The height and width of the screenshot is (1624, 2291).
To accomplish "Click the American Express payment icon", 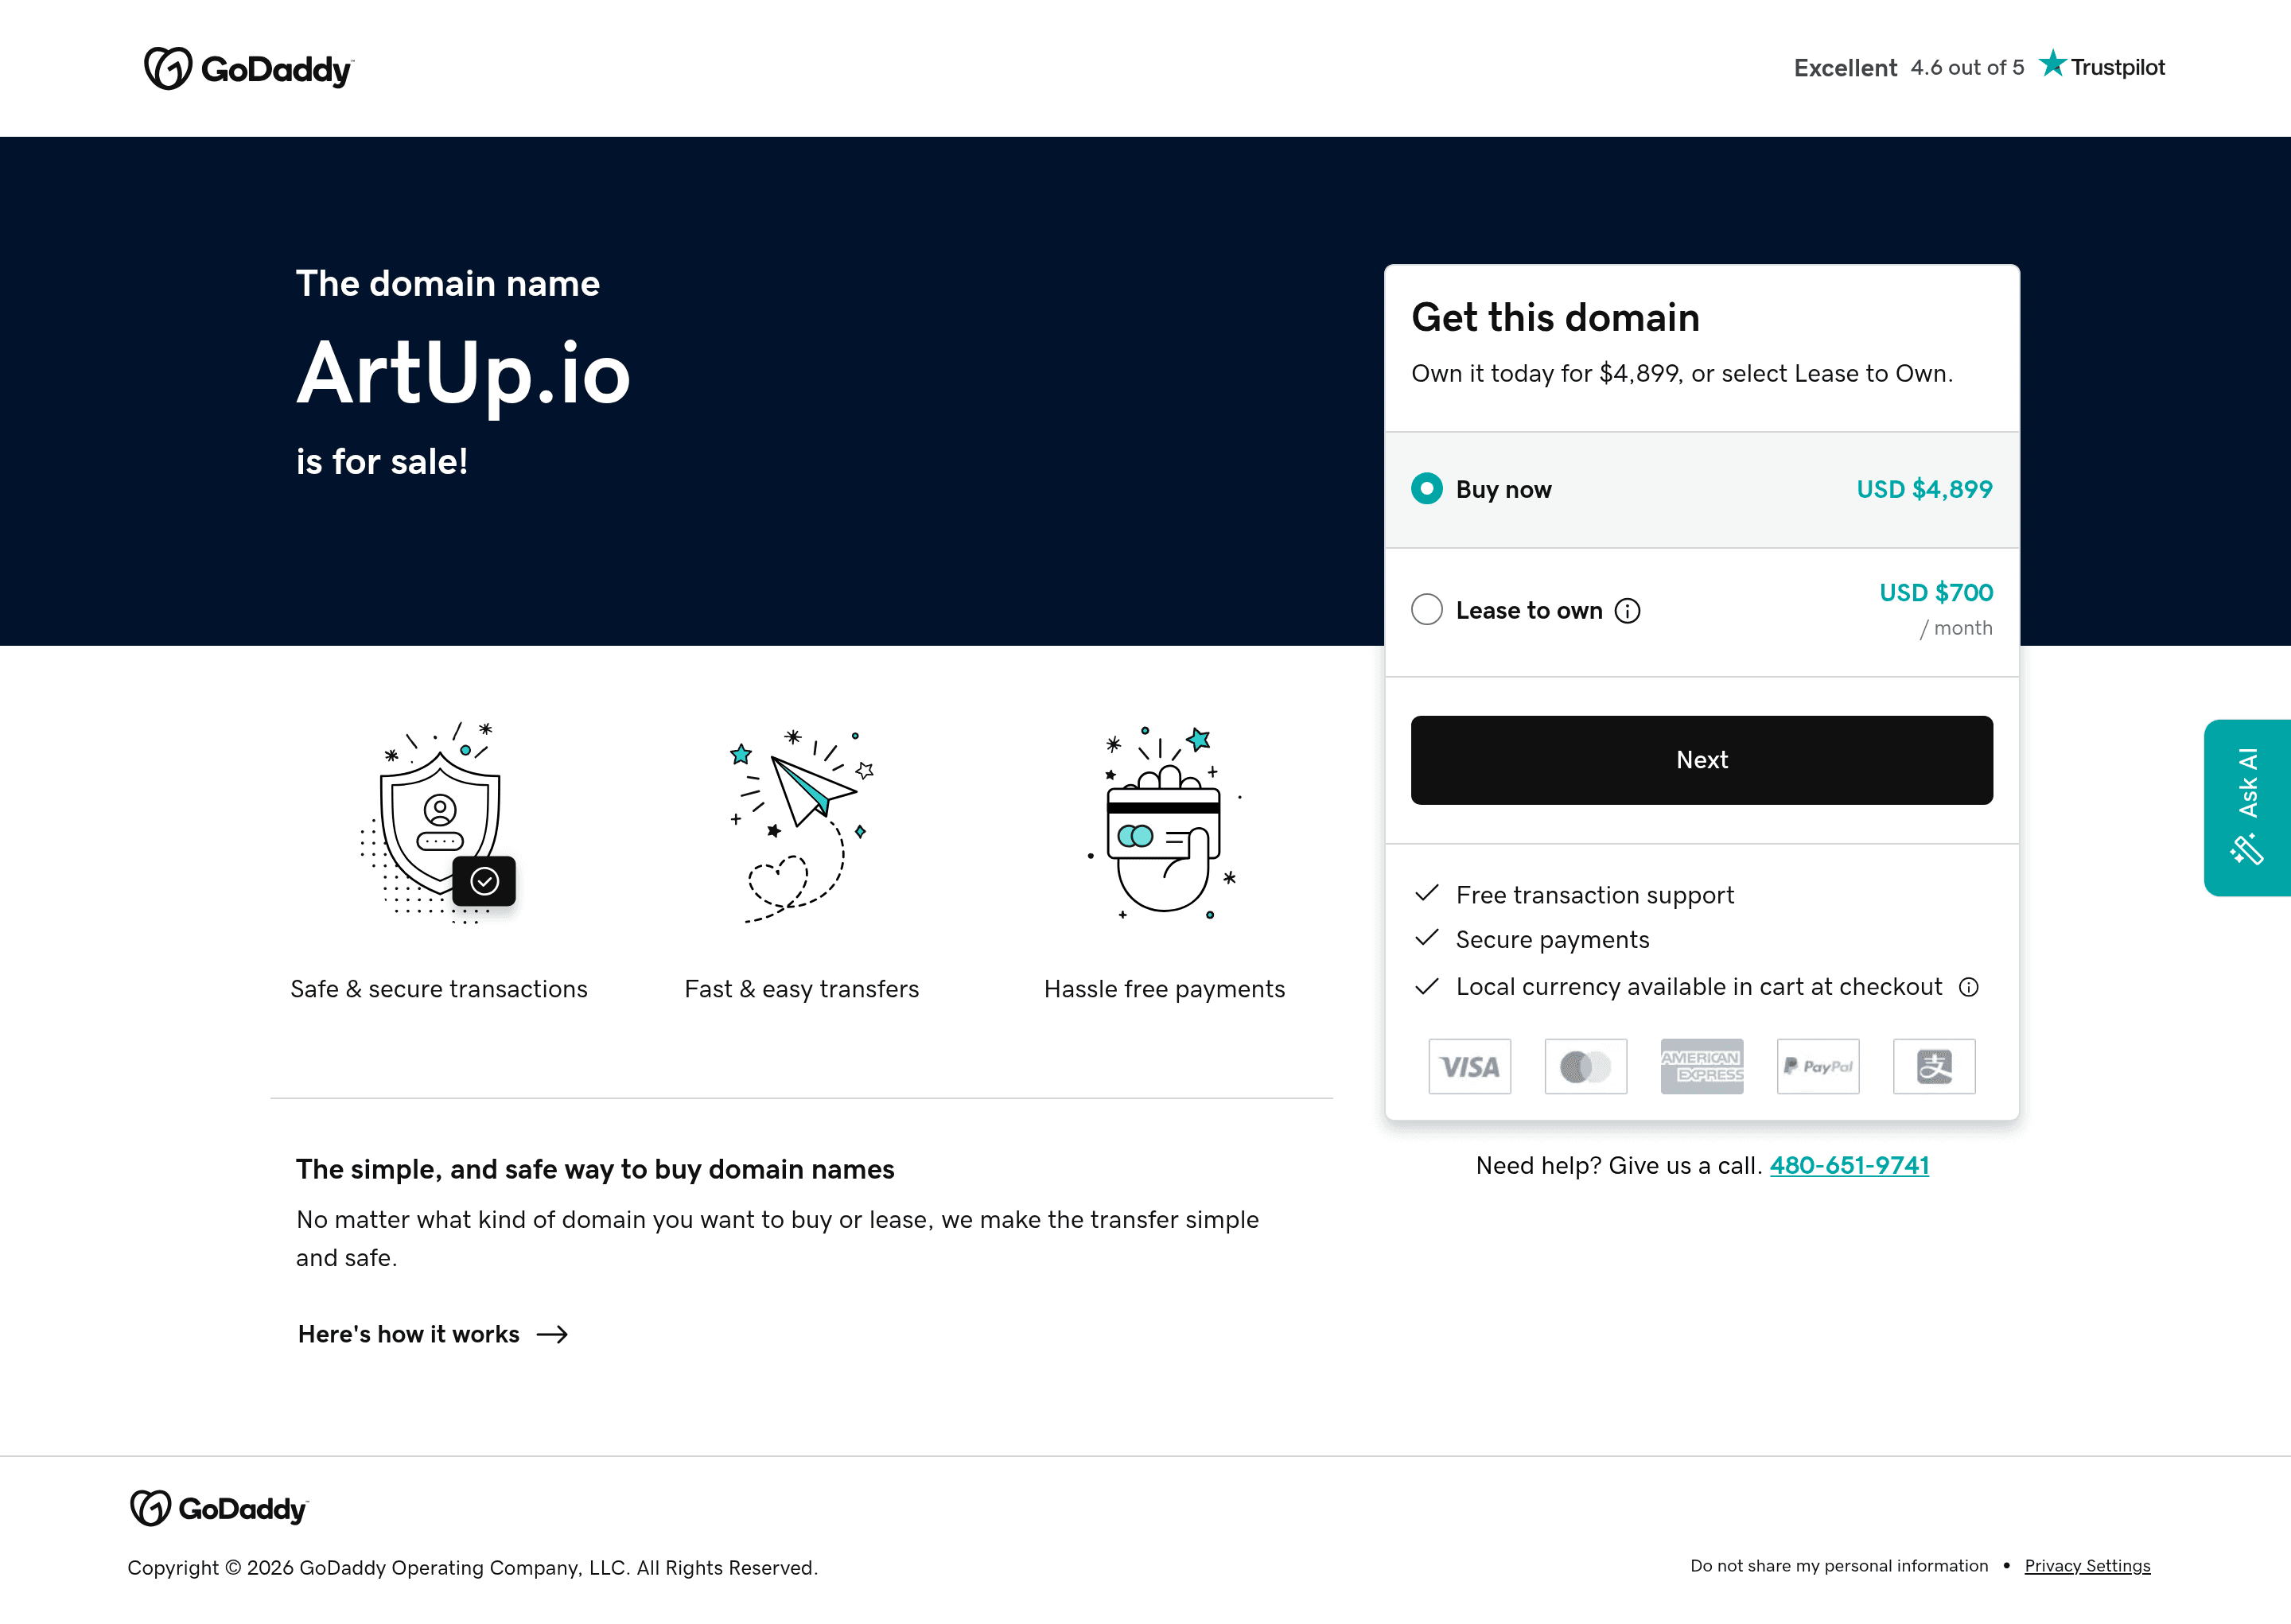I will 1702,1066.
